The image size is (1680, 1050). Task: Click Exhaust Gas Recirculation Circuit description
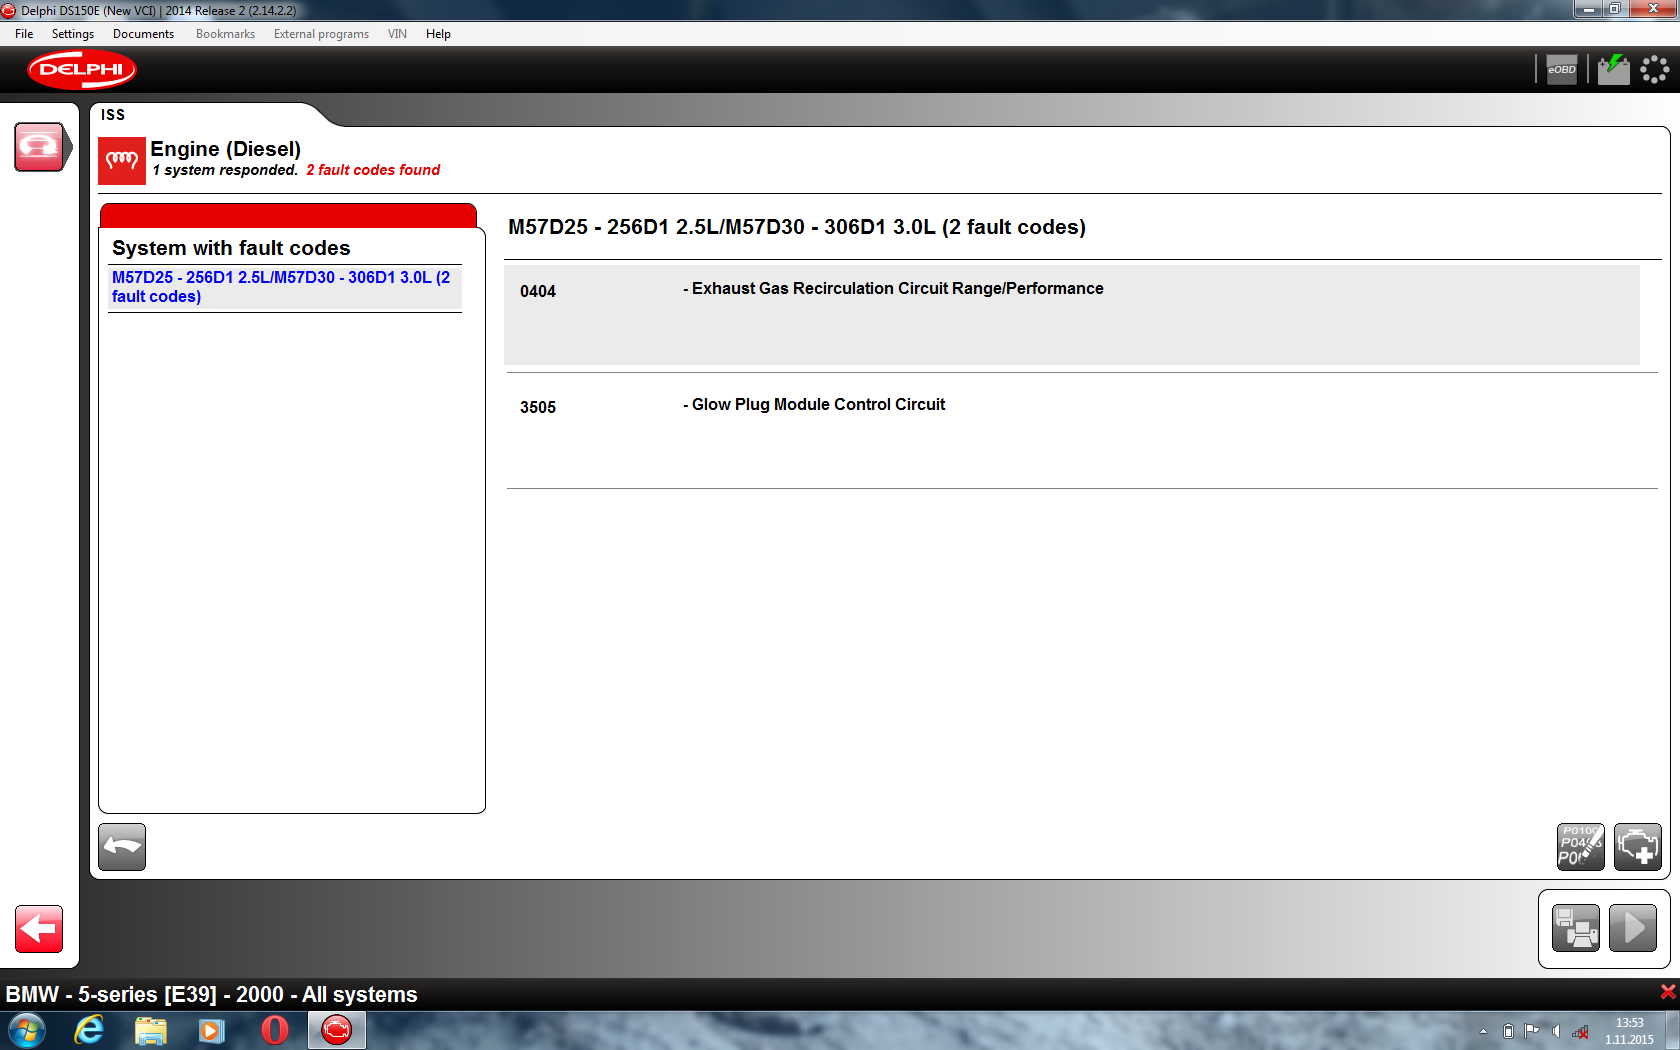[x=897, y=288]
